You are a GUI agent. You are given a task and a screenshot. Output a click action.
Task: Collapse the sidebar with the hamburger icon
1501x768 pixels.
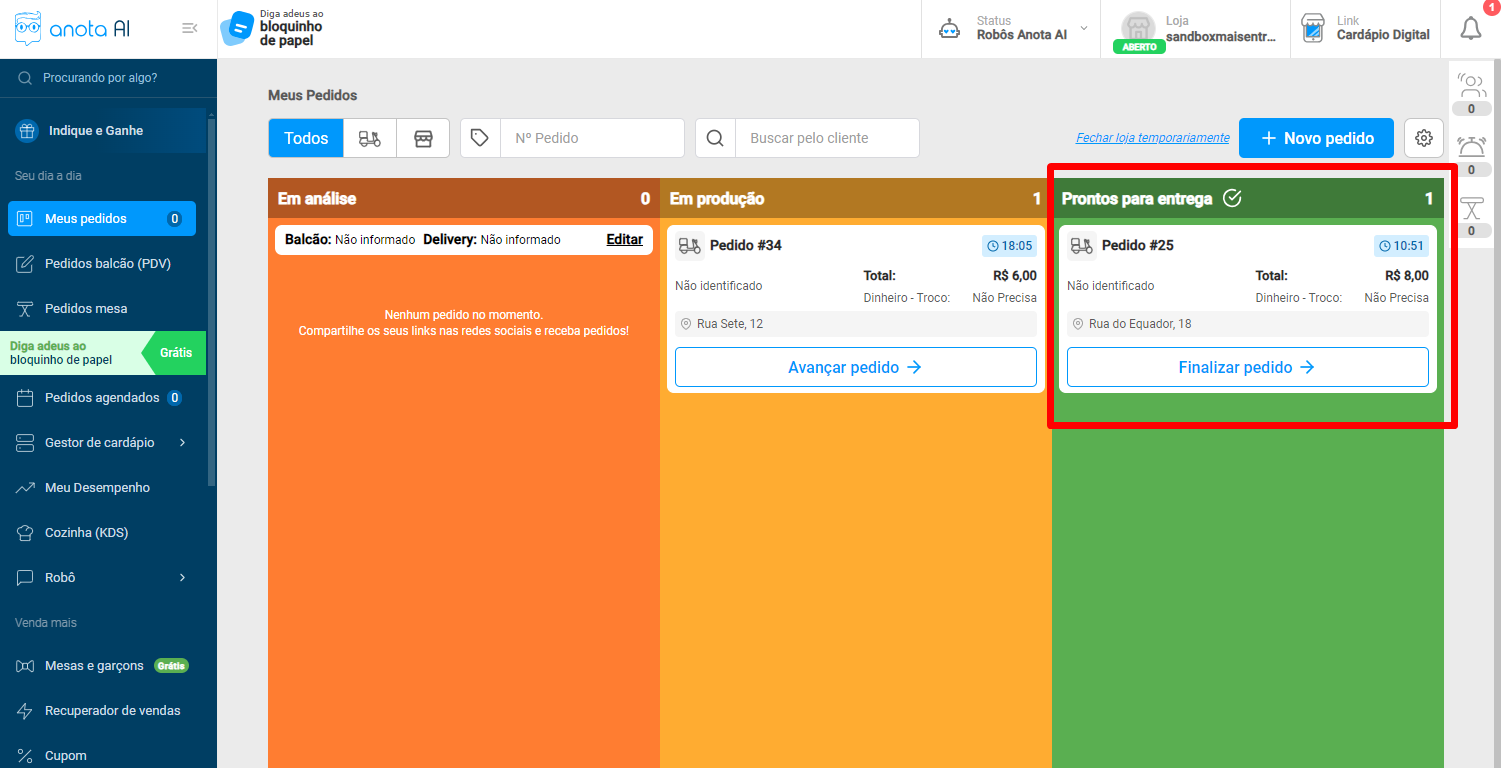189,28
